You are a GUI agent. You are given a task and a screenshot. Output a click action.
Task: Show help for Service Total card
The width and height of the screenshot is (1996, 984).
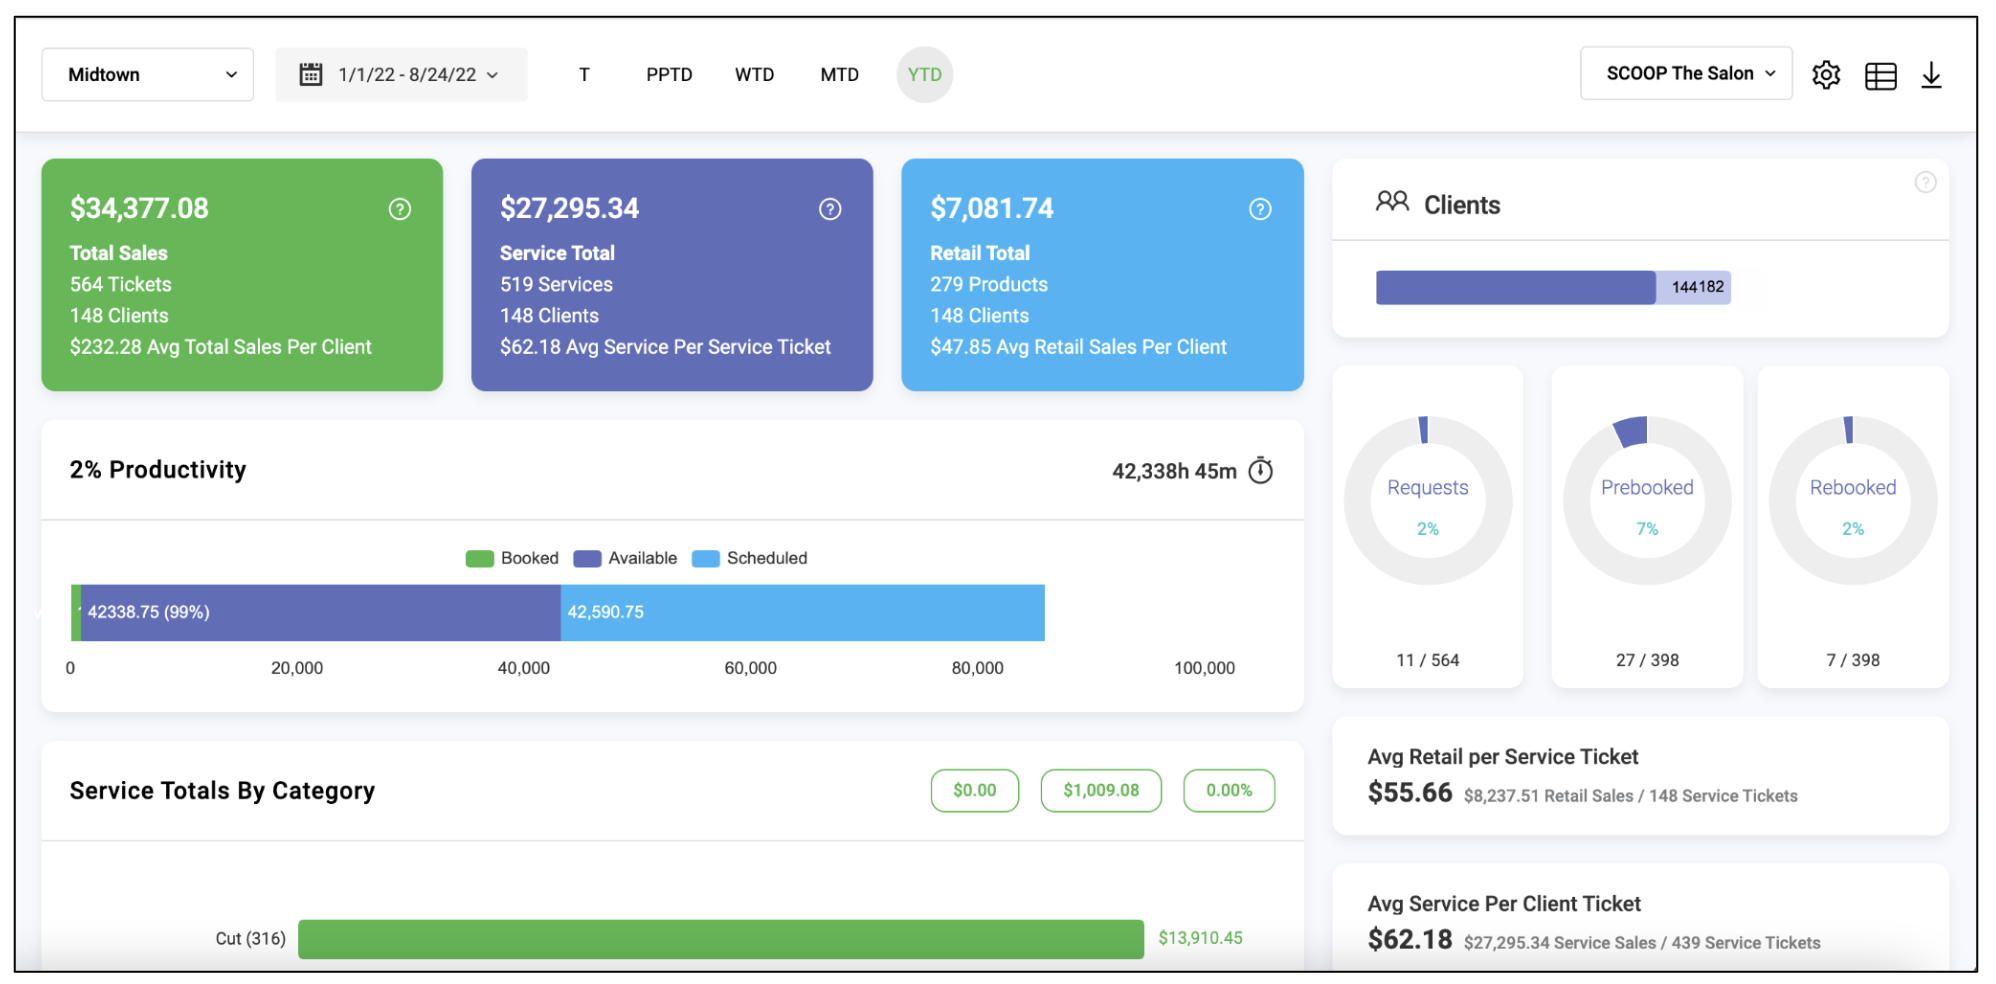point(830,209)
